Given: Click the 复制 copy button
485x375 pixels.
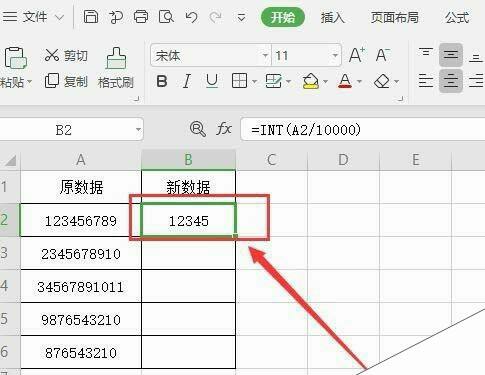Looking at the screenshot, I should coord(66,81).
